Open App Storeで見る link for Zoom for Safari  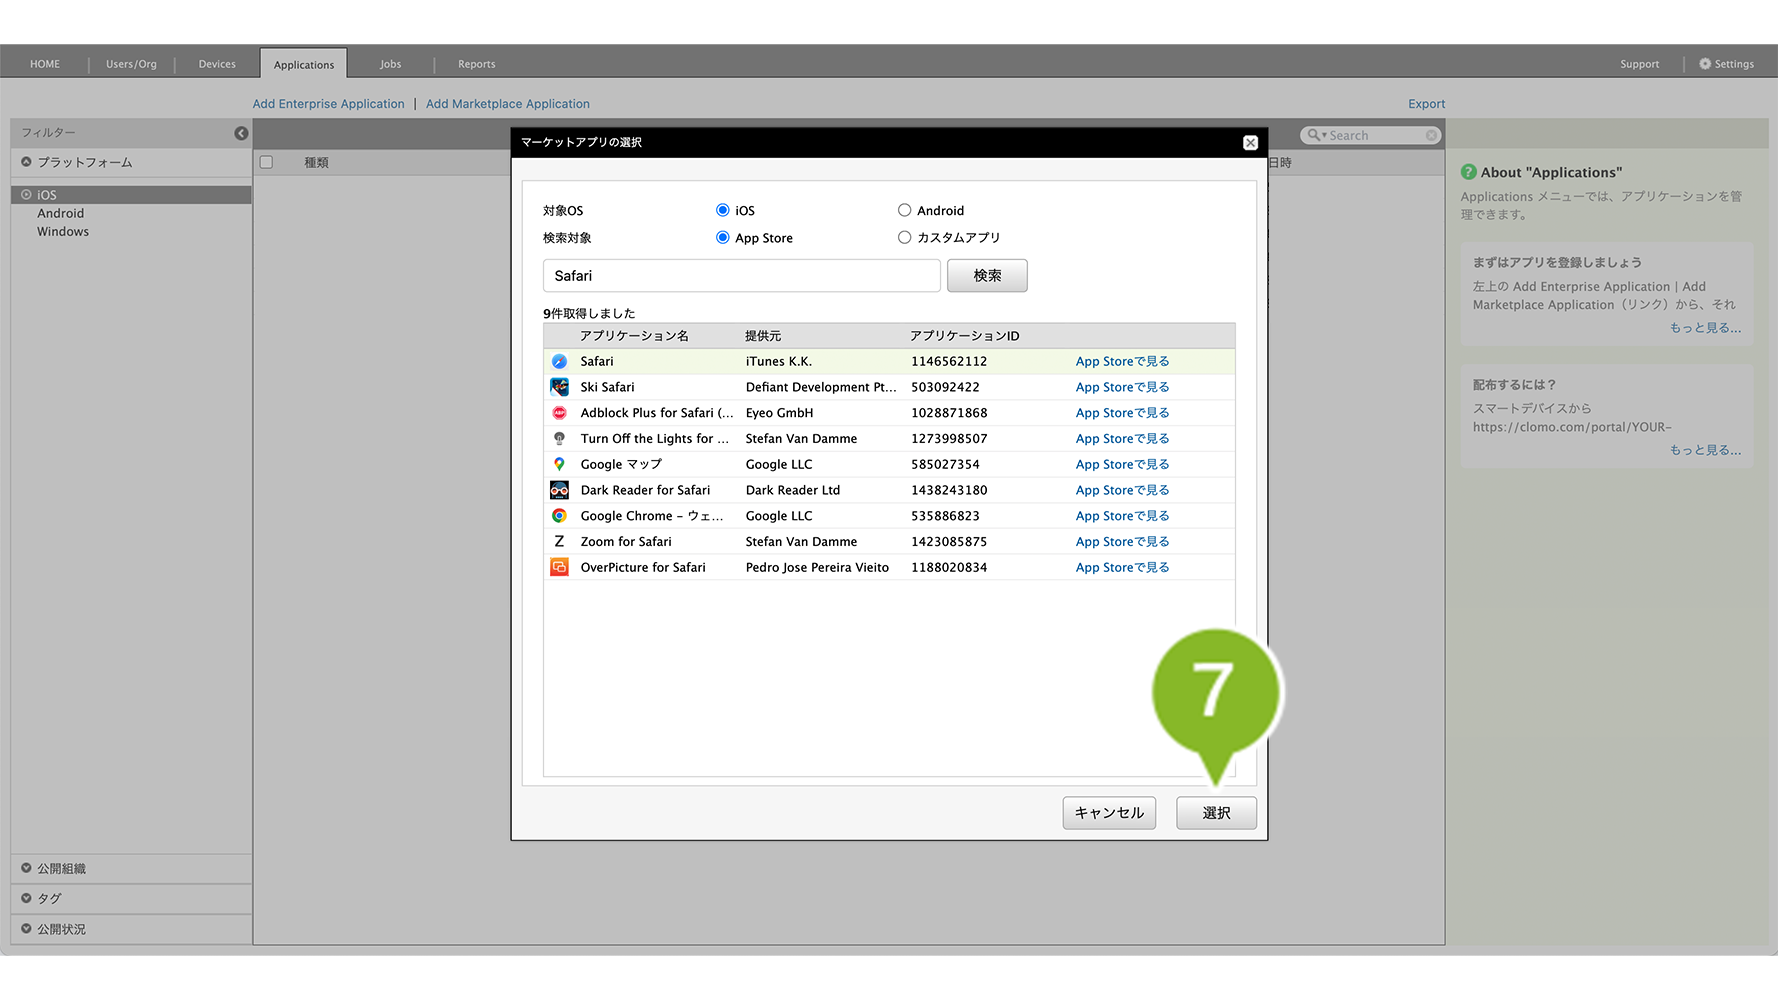click(x=1122, y=542)
